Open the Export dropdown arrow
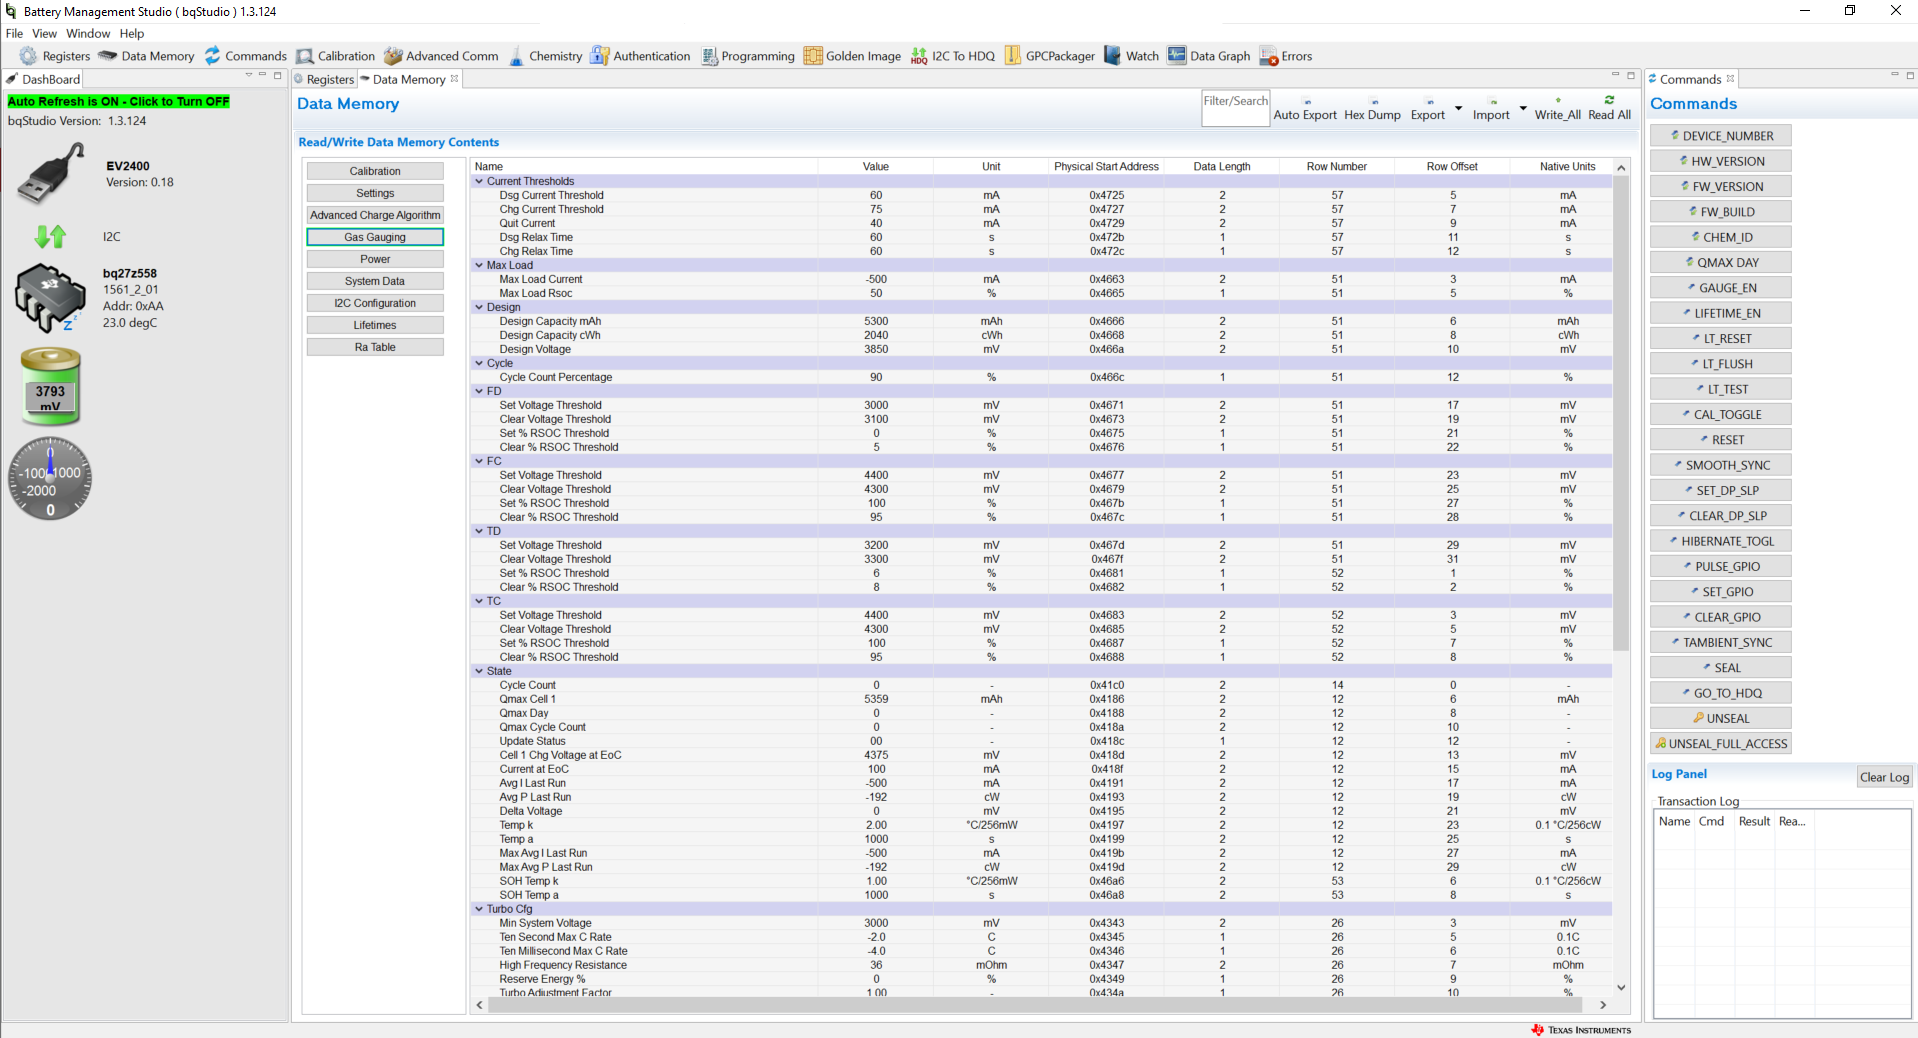Image resolution: width=1918 pixels, height=1038 pixels. 1458,110
